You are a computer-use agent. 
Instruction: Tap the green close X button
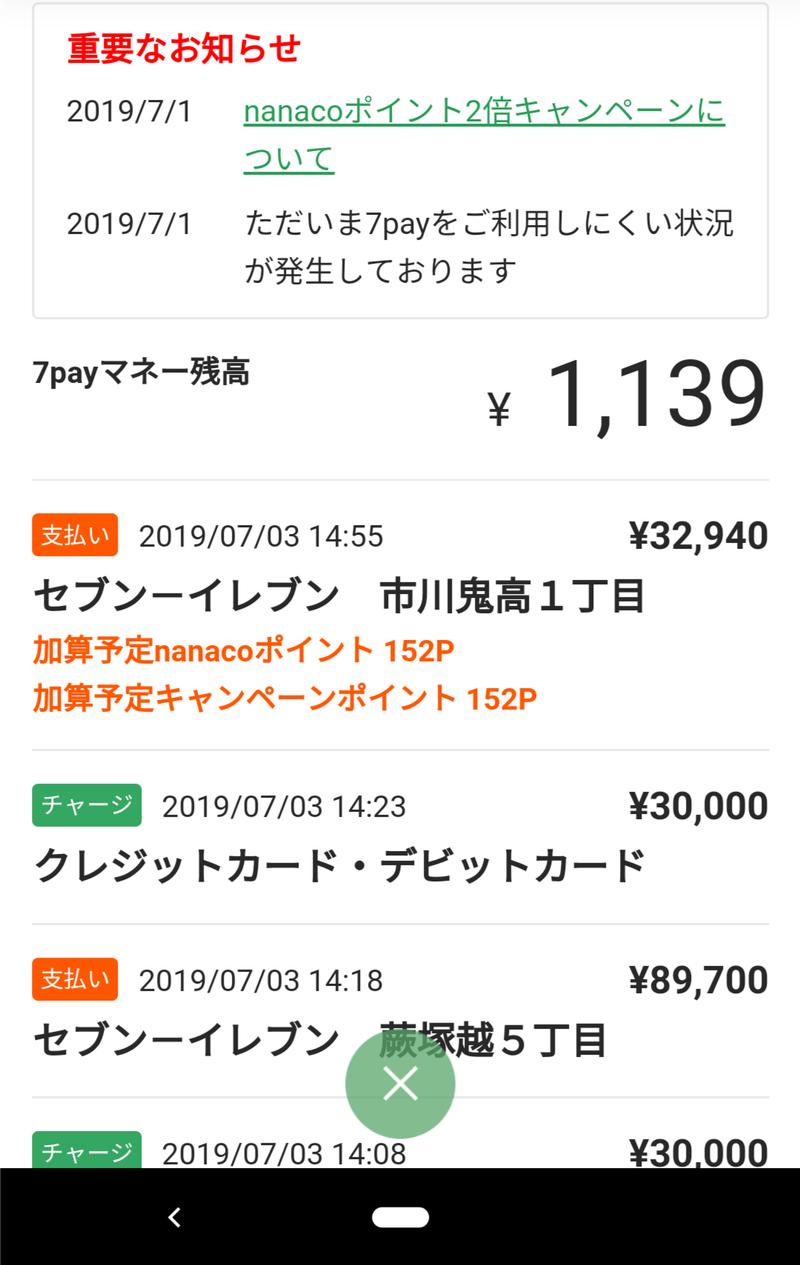click(x=400, y=1084)
